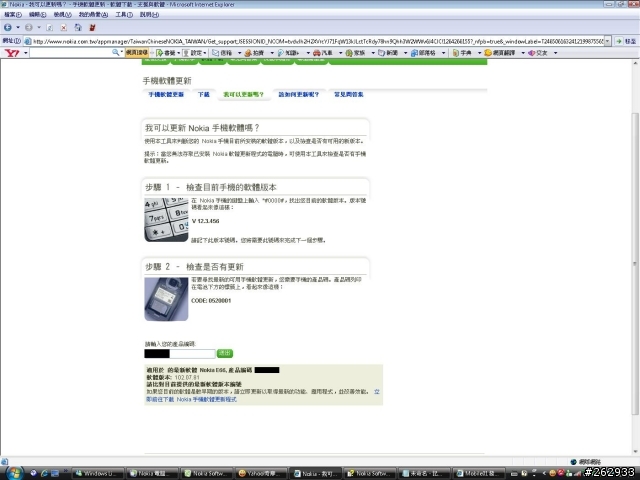Viewport: 640px width, 480px height.
Task: Select the 該如何更新呢? page tab
Action: click(299, 94)
